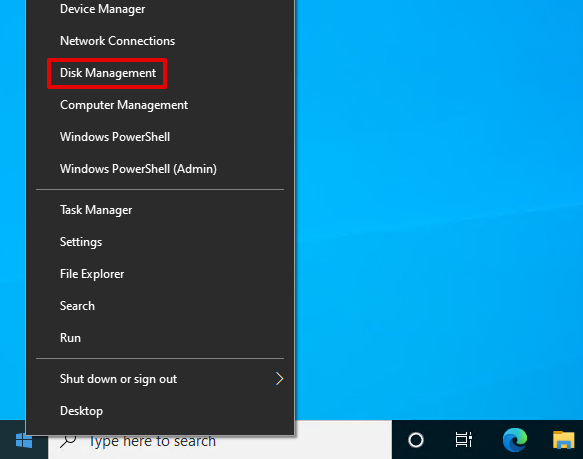Open File Explorer folder icon on taskbar
The width and height of the screenshot is (583, 459).
click(x=564, y=440)
